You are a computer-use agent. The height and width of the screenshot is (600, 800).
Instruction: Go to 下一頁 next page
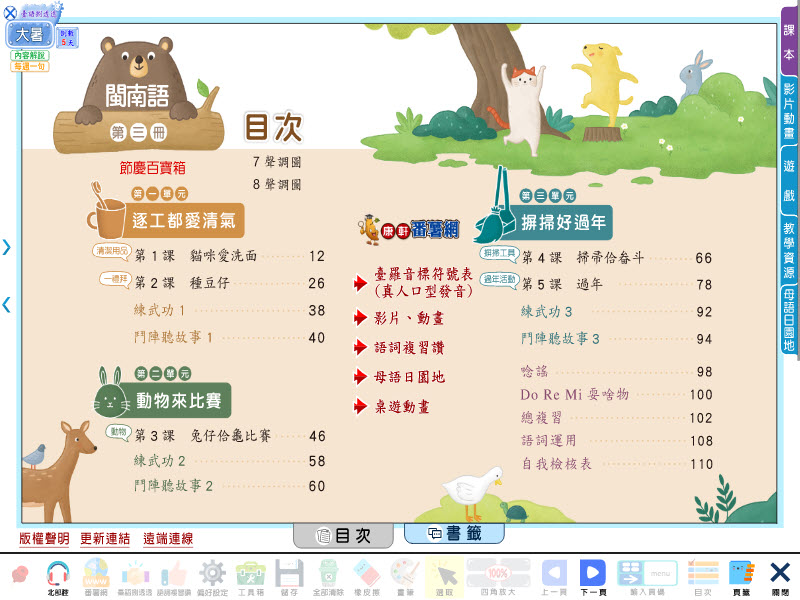coord(593,574)
